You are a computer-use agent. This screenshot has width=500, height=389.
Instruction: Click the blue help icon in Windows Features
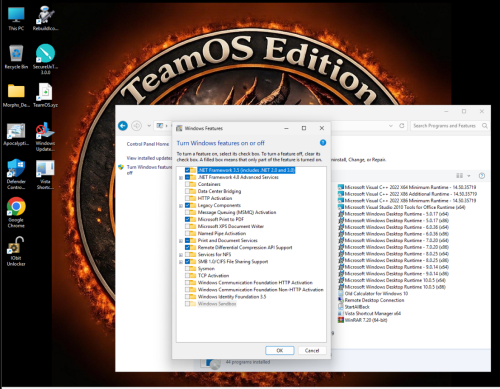tap(323, 143)
